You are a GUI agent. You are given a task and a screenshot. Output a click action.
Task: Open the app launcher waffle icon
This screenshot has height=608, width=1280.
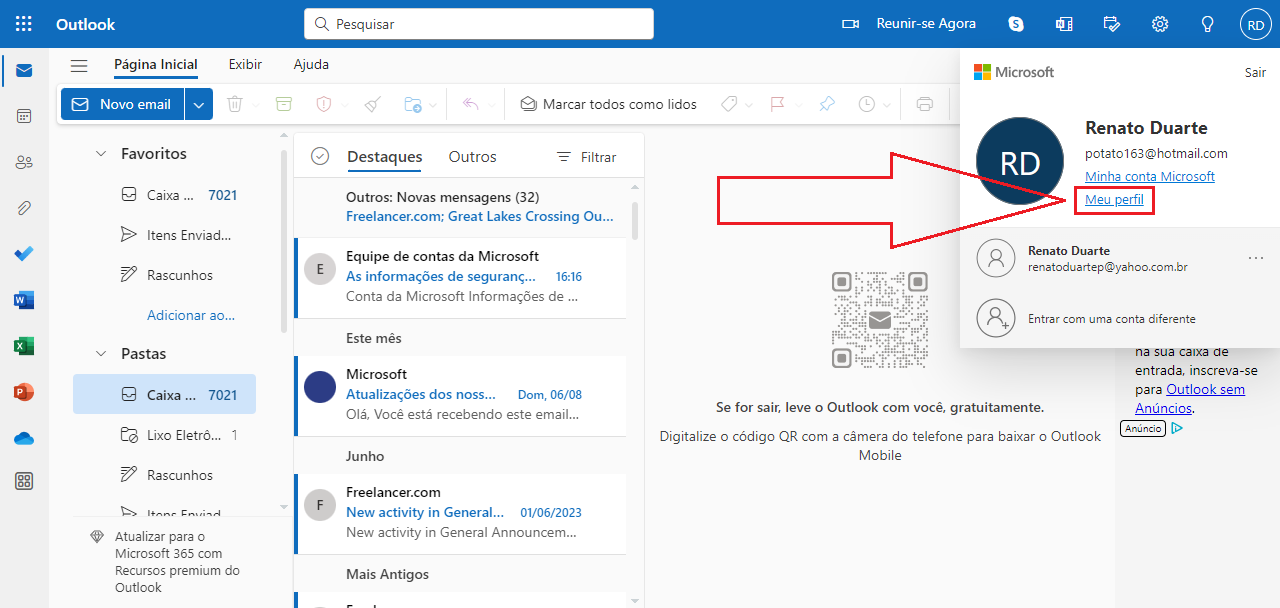coord(24,24)
